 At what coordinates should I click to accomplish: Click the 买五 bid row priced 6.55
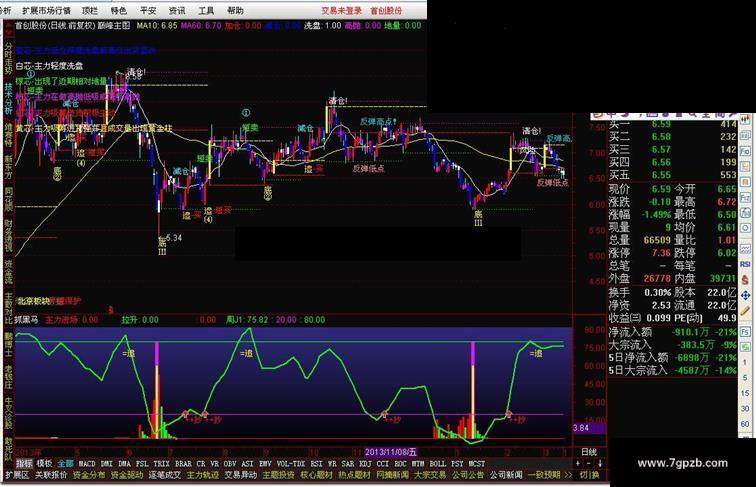(x=672, y=175)
